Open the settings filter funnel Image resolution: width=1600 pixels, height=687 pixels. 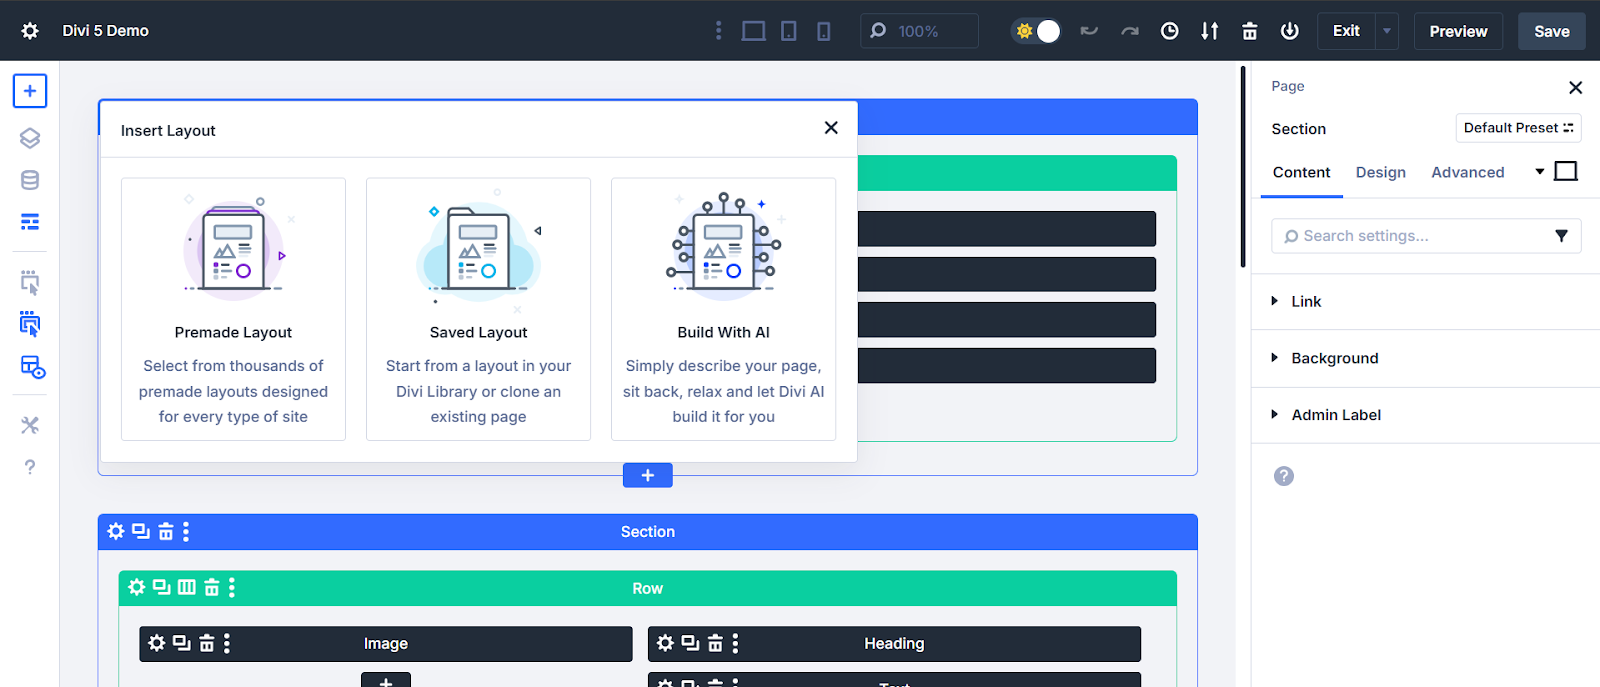(1562, 236)
